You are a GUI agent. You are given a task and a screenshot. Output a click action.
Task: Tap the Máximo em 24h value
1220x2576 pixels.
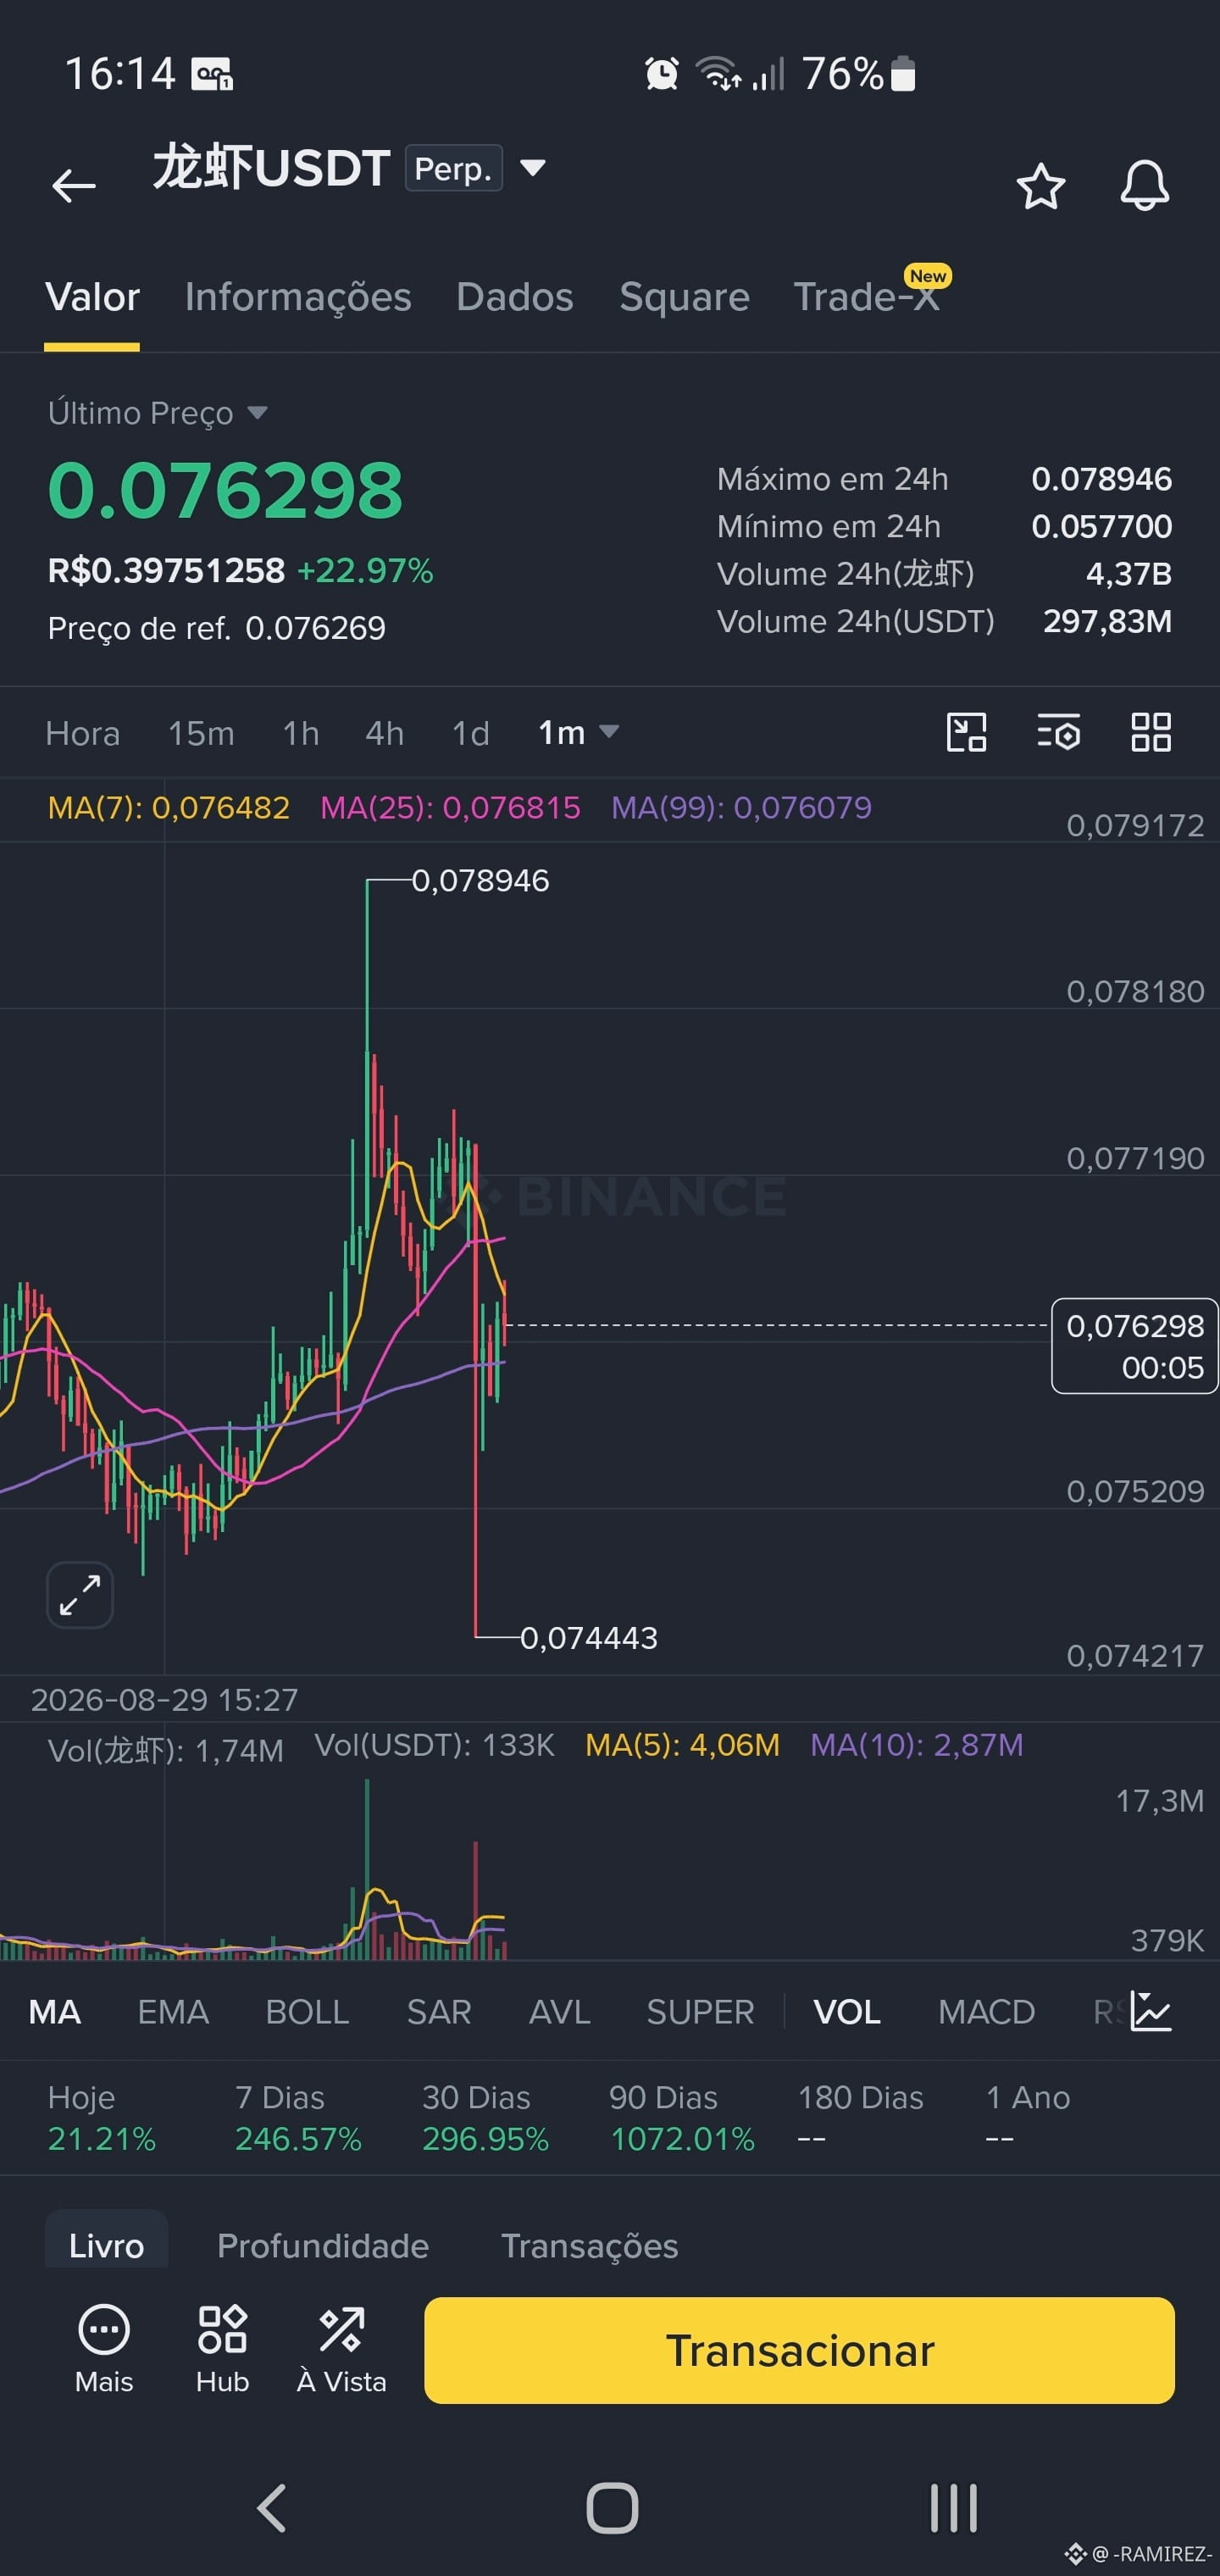(1101, 479)
